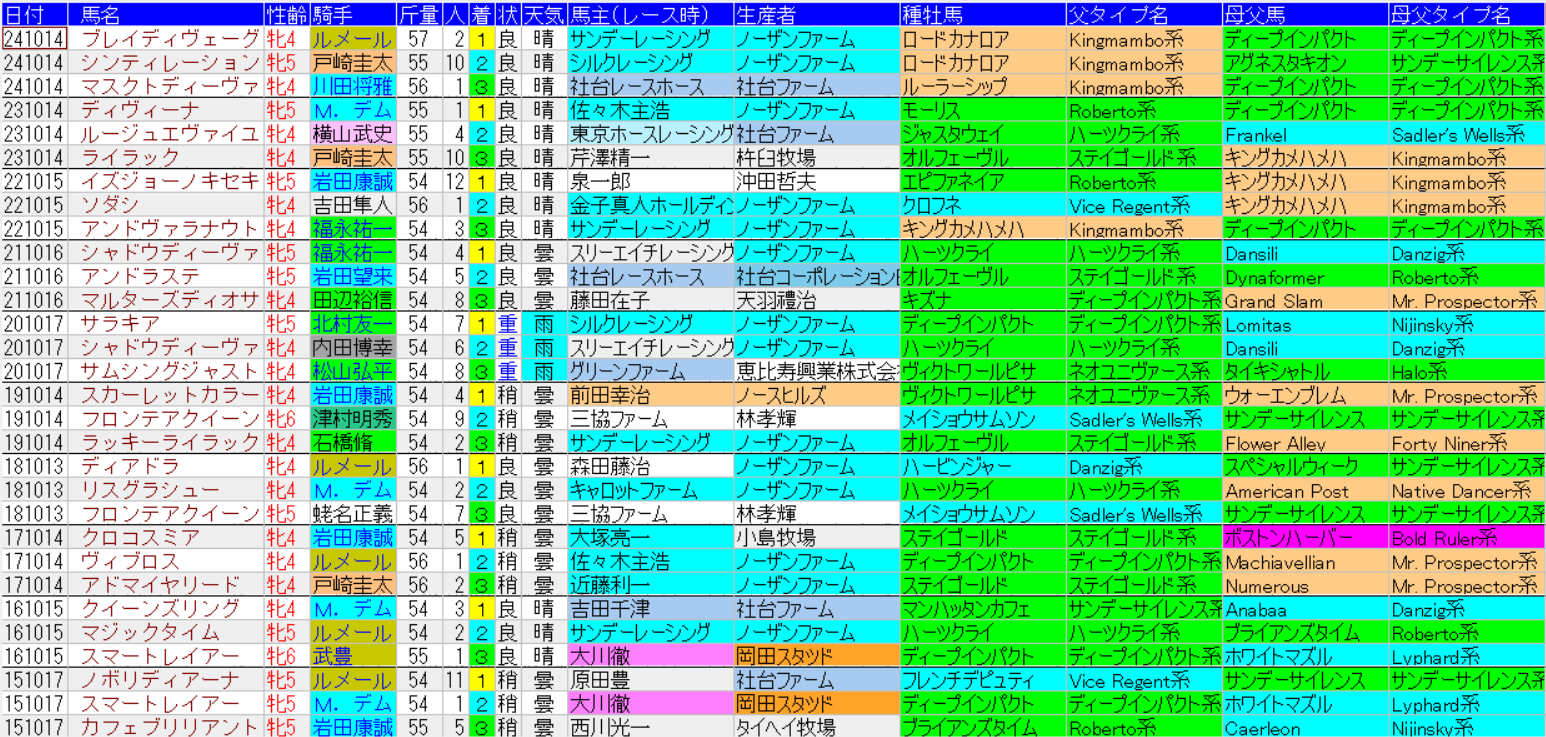Select horse name サラキア
This screenshot has height=737, width=1546.
[x=166, y=325]
